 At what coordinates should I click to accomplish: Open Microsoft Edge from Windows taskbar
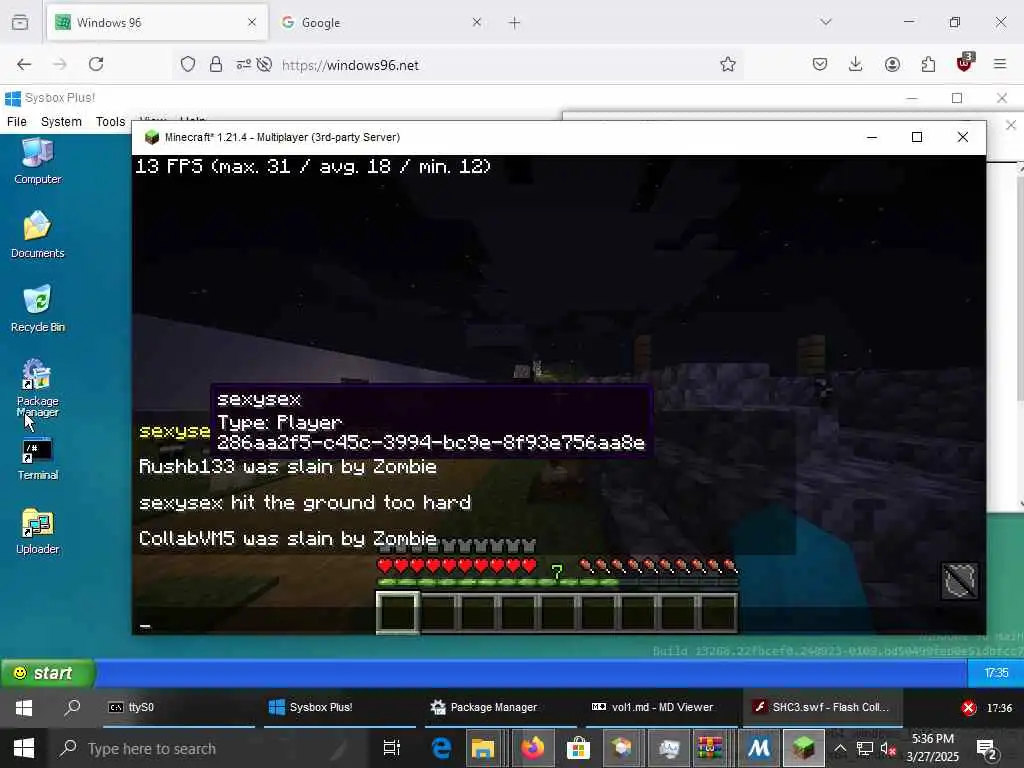441,748
